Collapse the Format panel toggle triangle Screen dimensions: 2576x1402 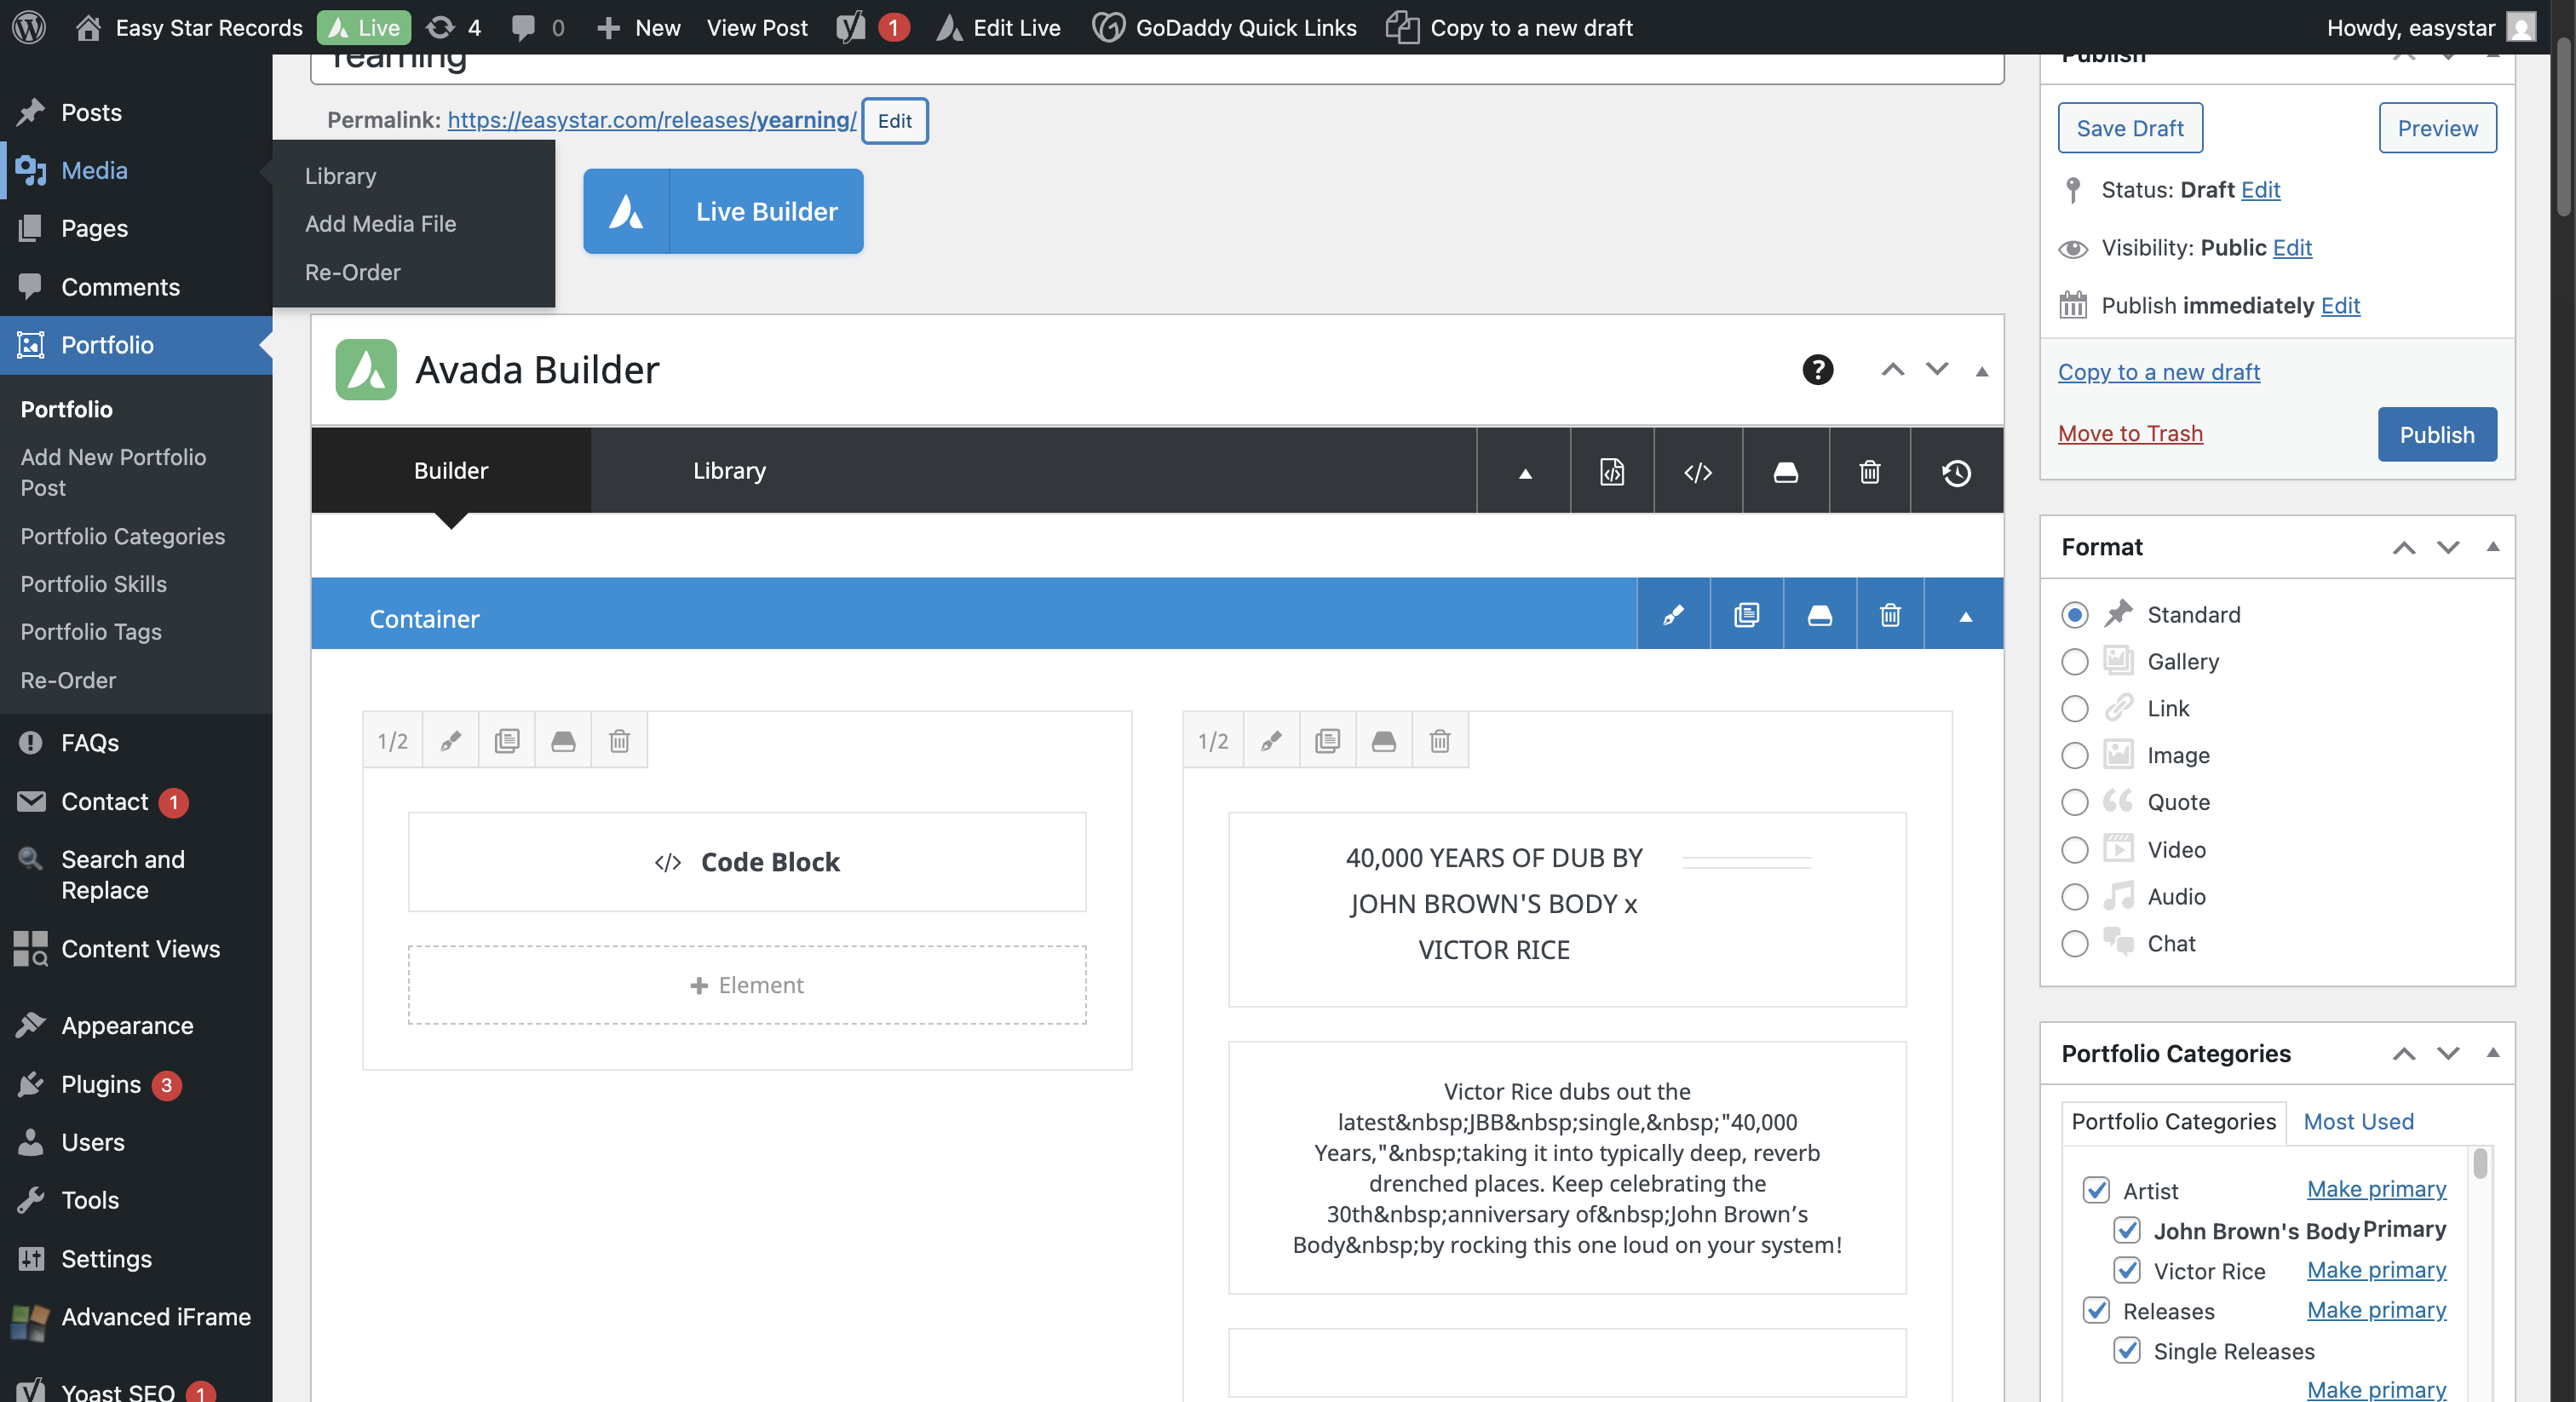(2492, 547)
